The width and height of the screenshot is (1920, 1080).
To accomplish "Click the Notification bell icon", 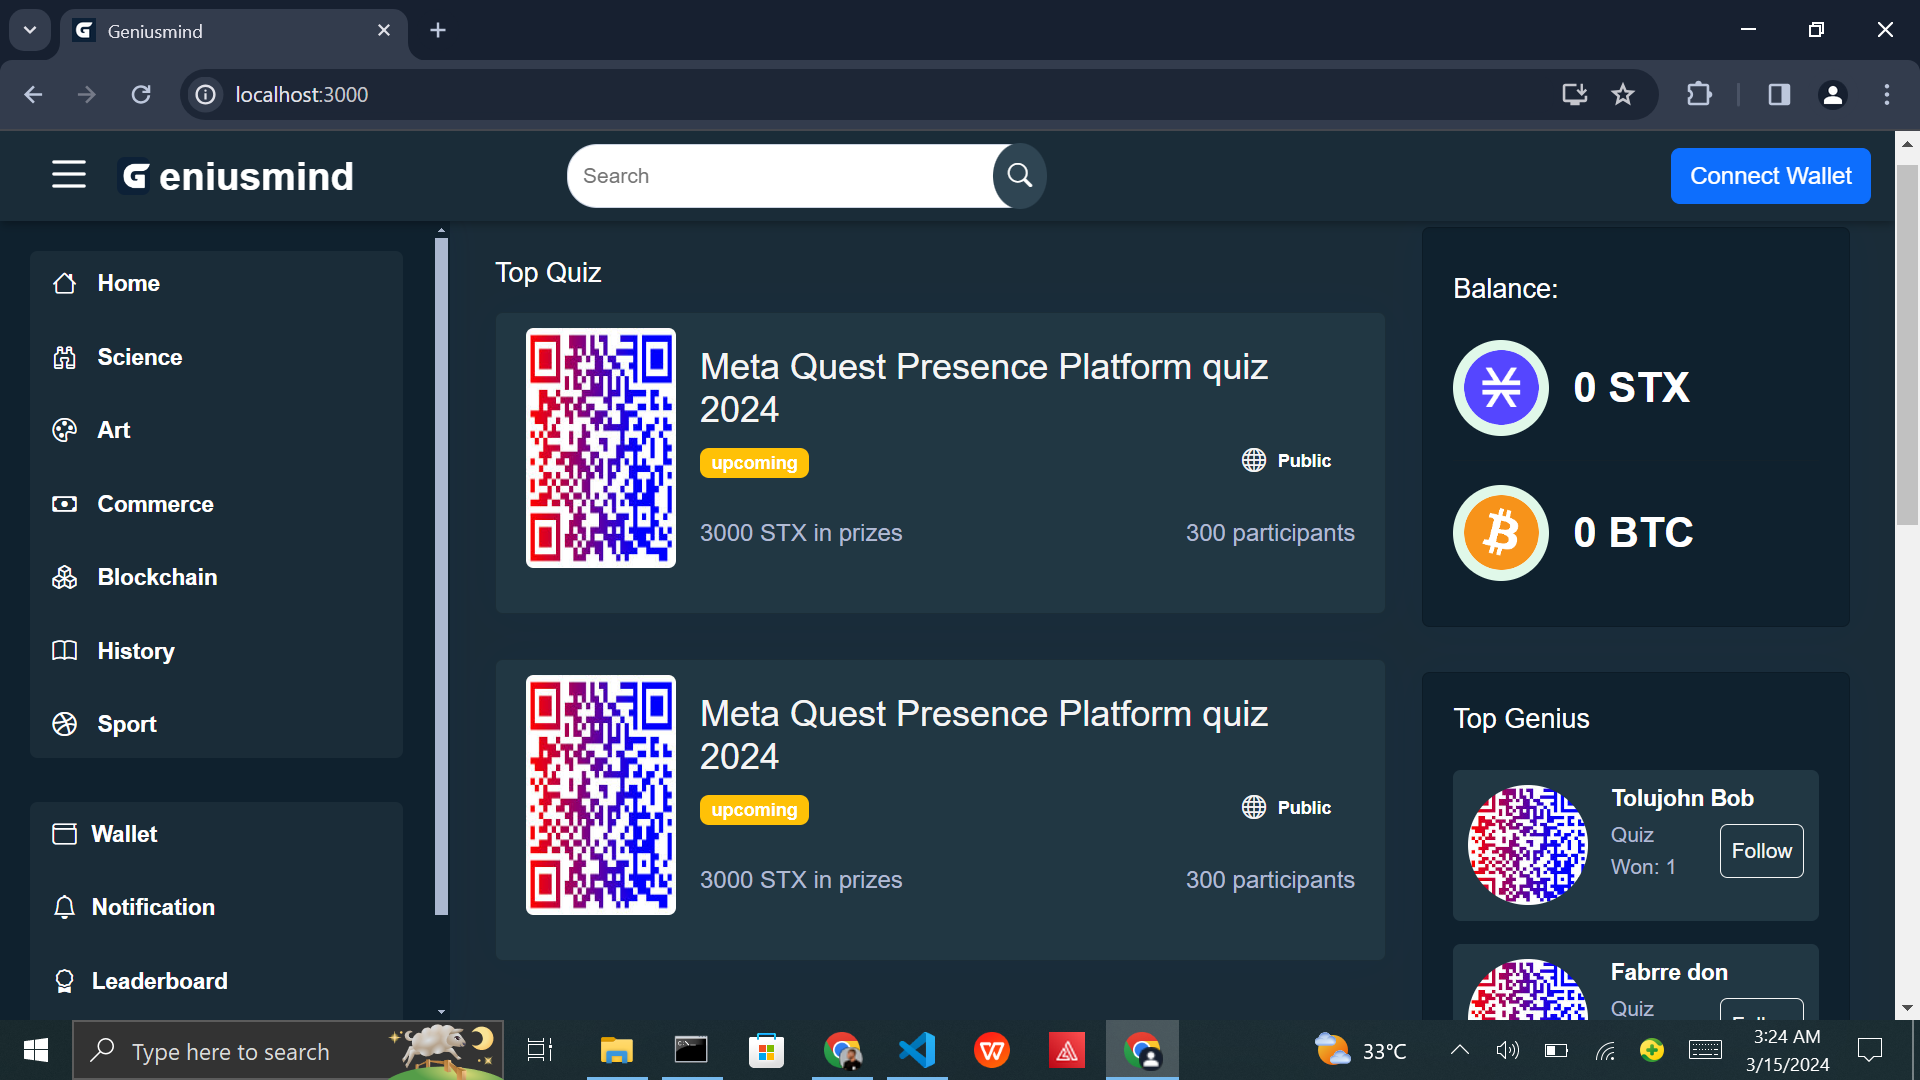I will [x=65, y=907].
